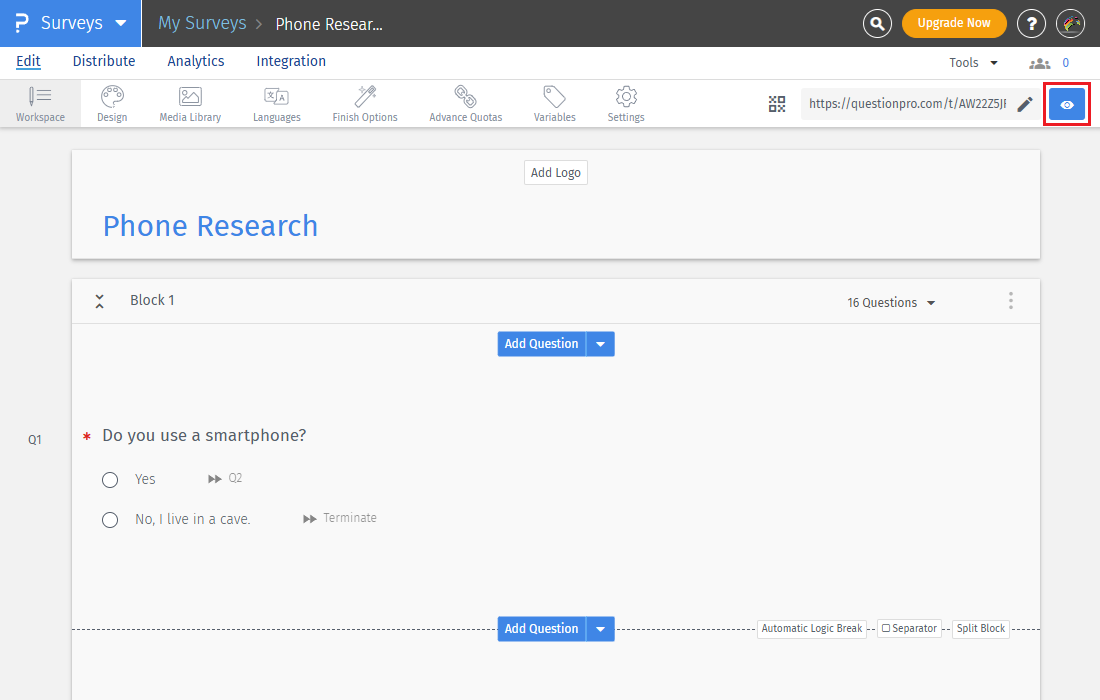
Task: Preview the survey with the eye button
Action: click(1067, 105)
